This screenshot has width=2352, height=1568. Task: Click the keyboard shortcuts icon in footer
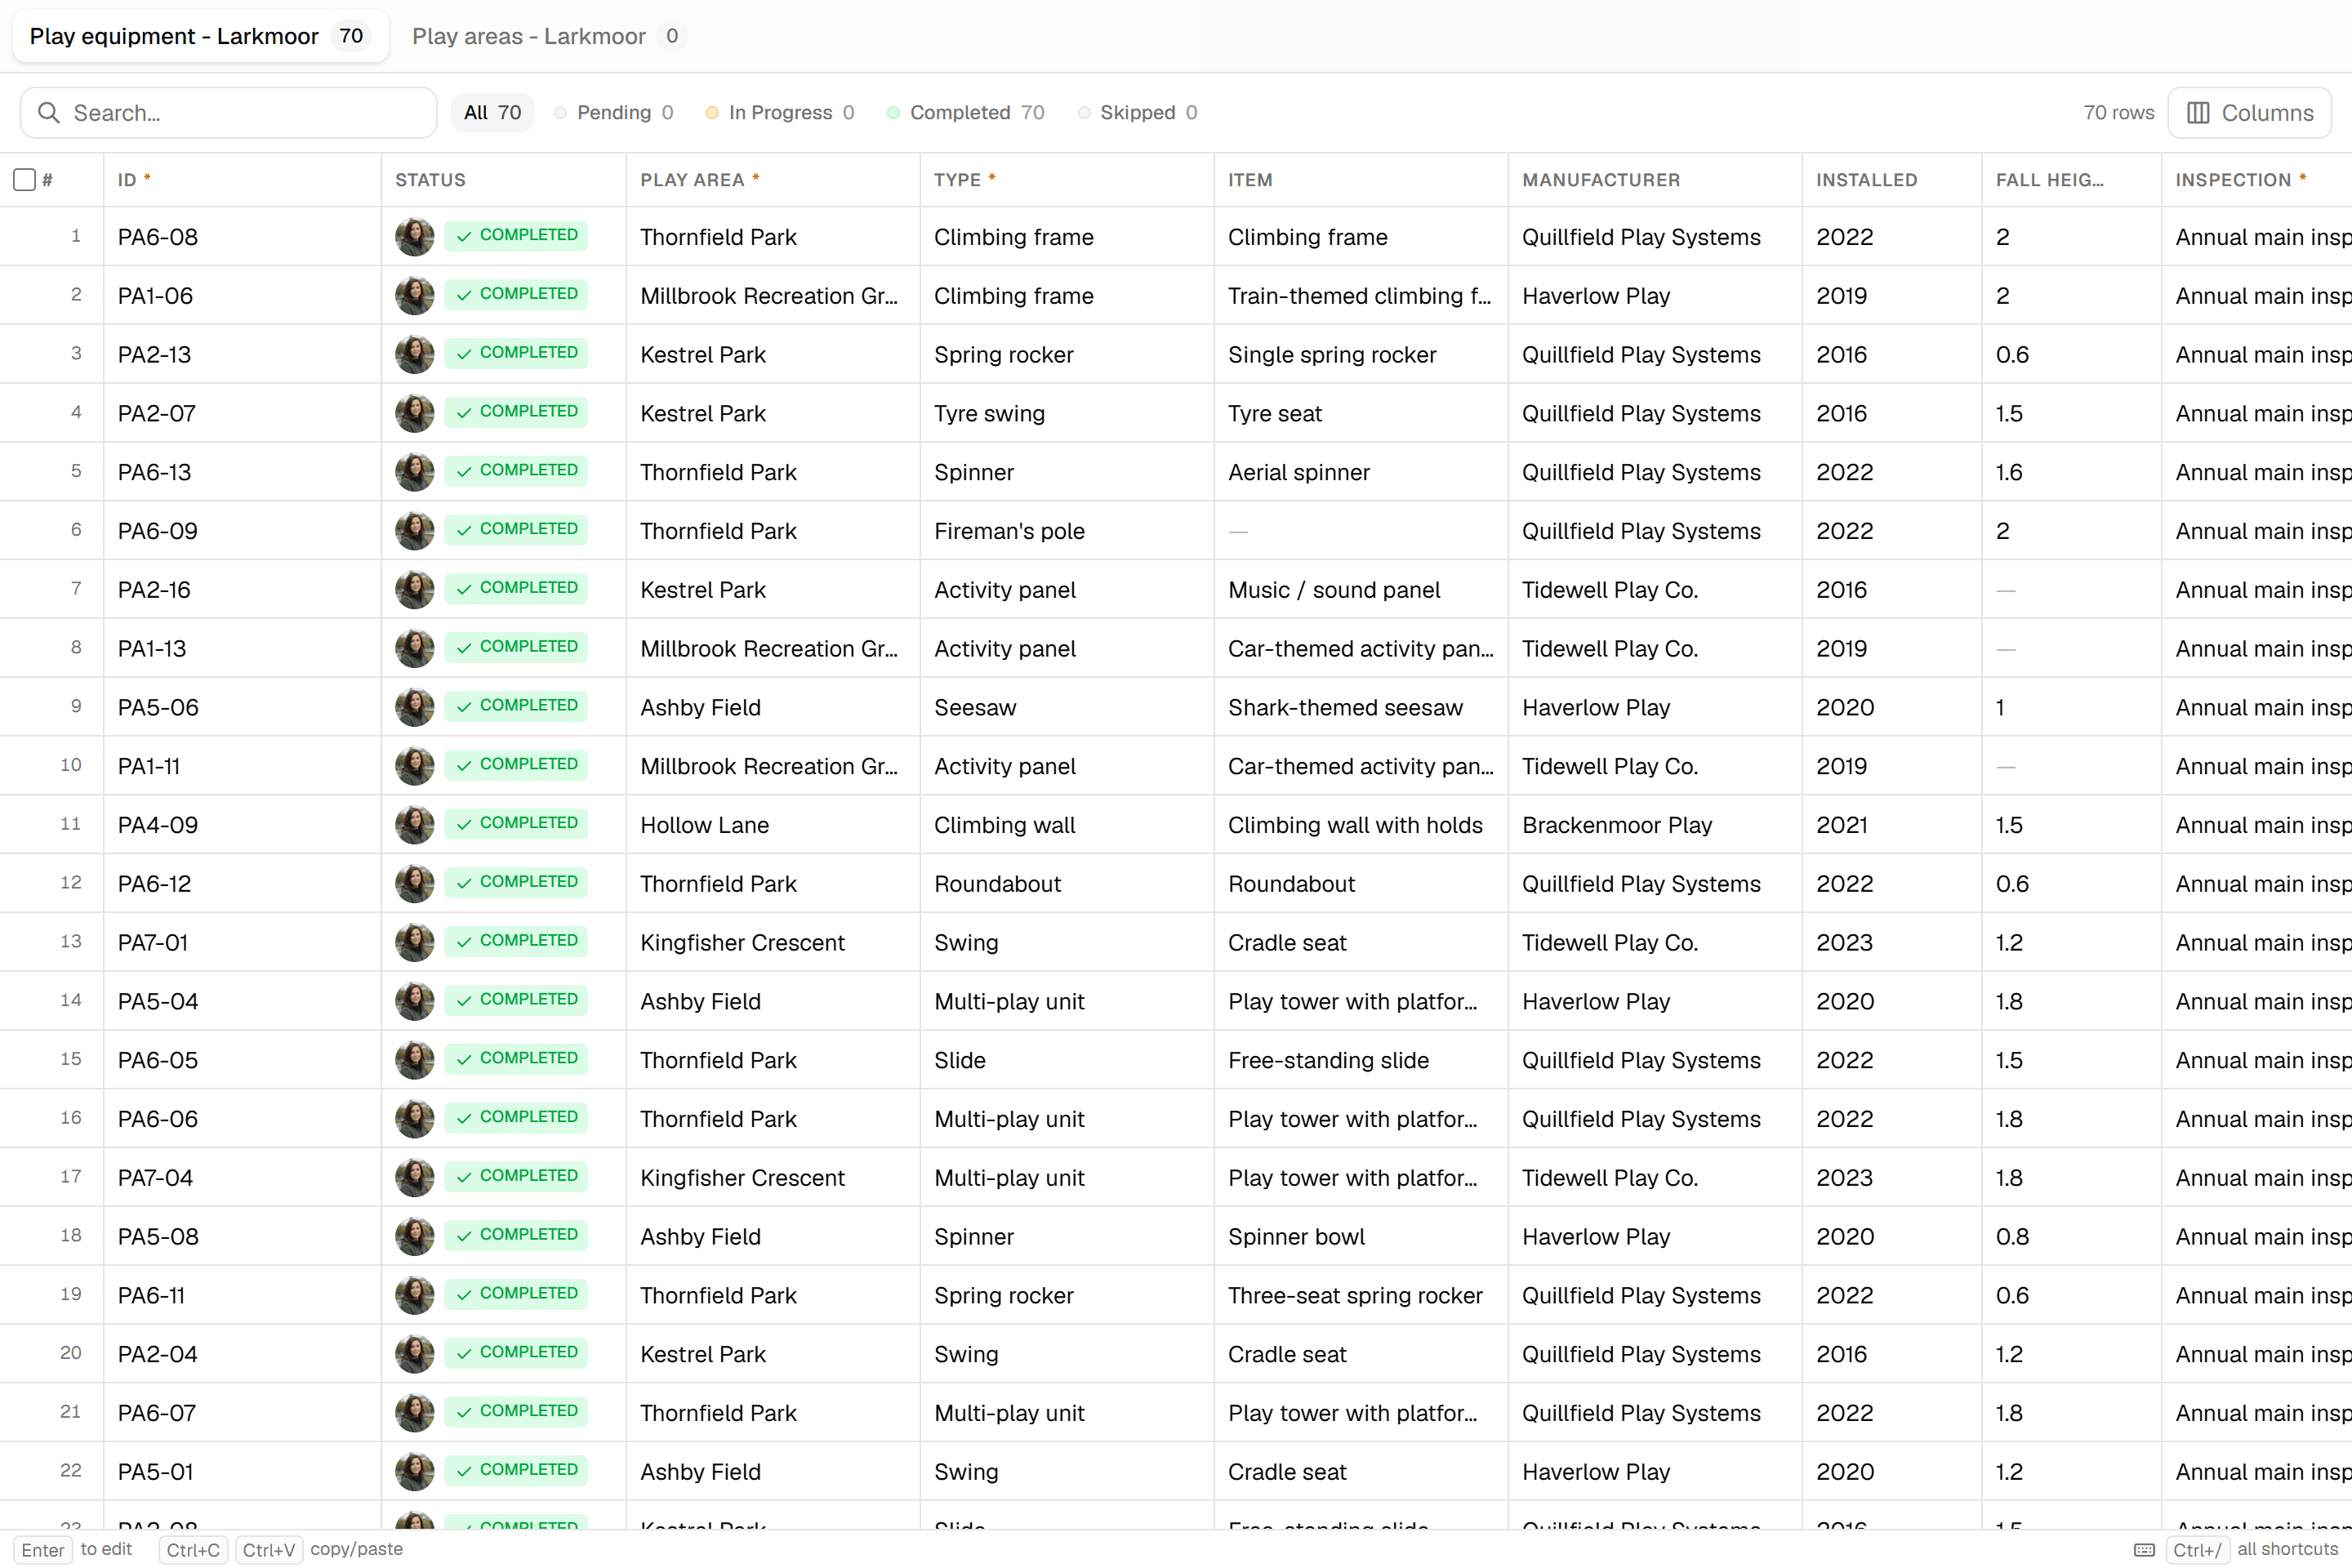[2144, 1550]
